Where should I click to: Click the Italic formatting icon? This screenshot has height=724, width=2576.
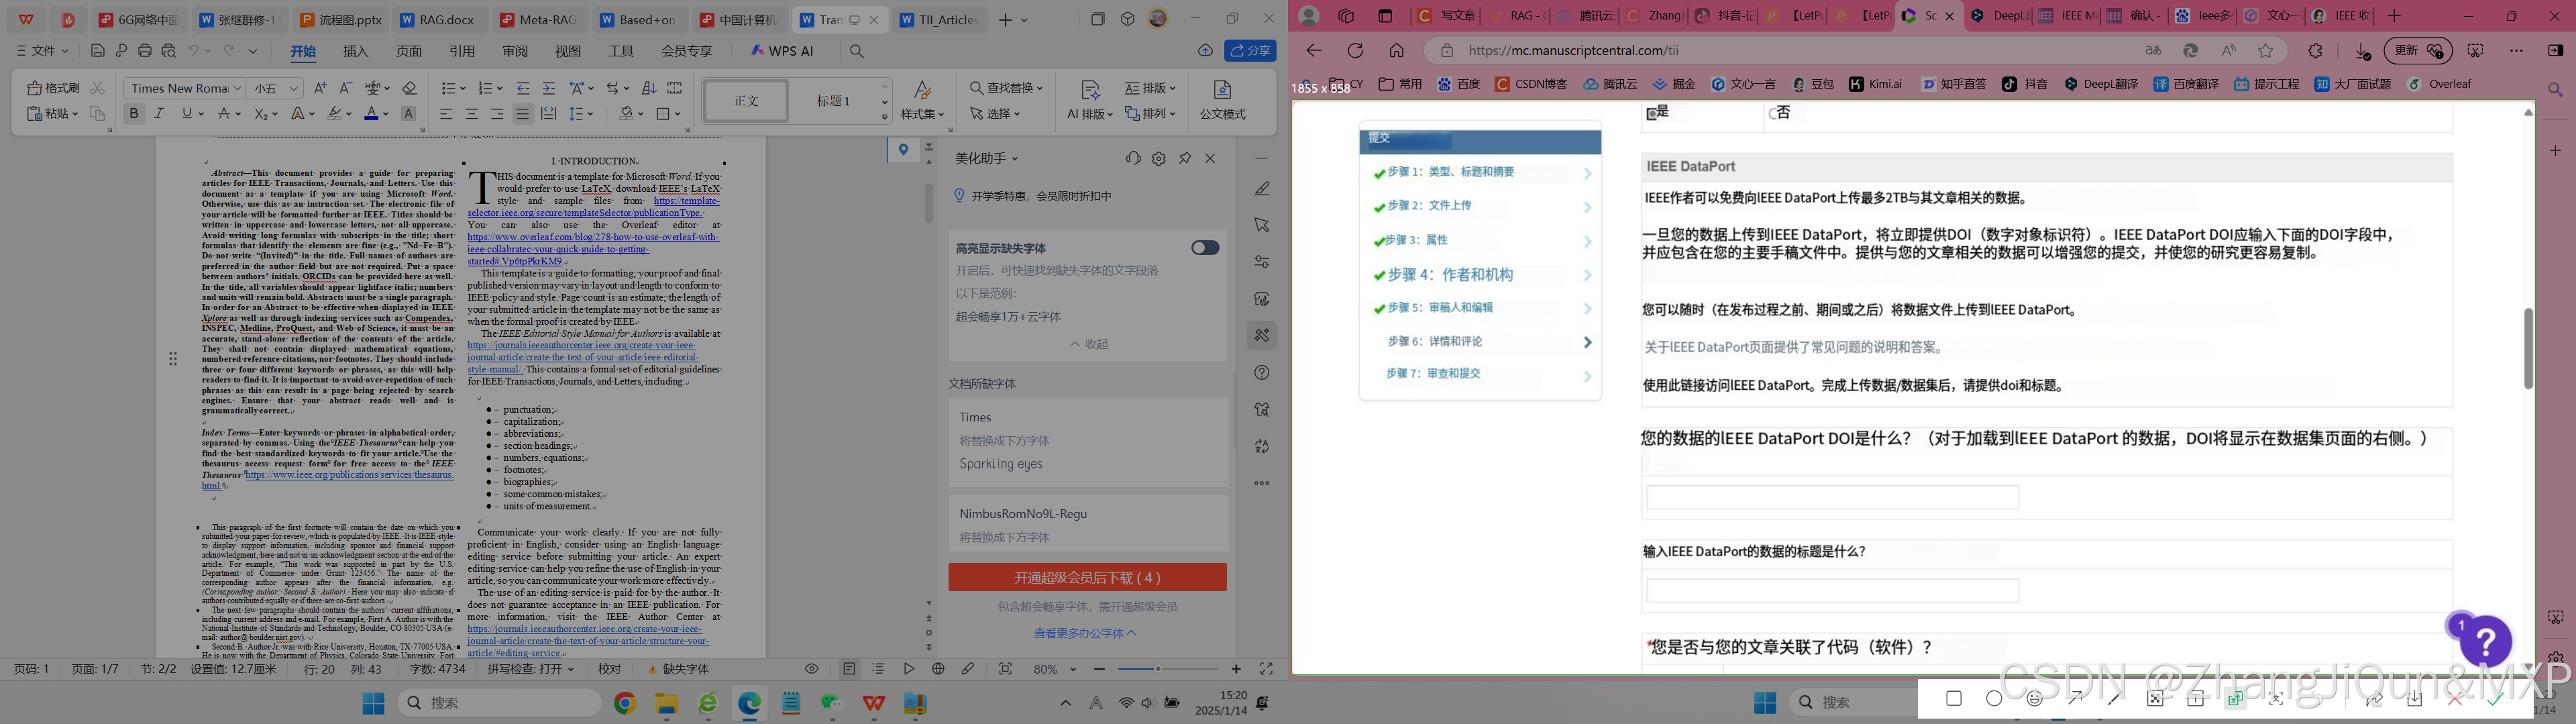click(x=158, y=113)
